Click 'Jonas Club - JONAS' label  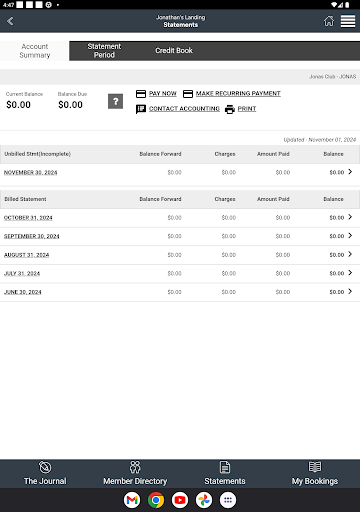(333, 77)
